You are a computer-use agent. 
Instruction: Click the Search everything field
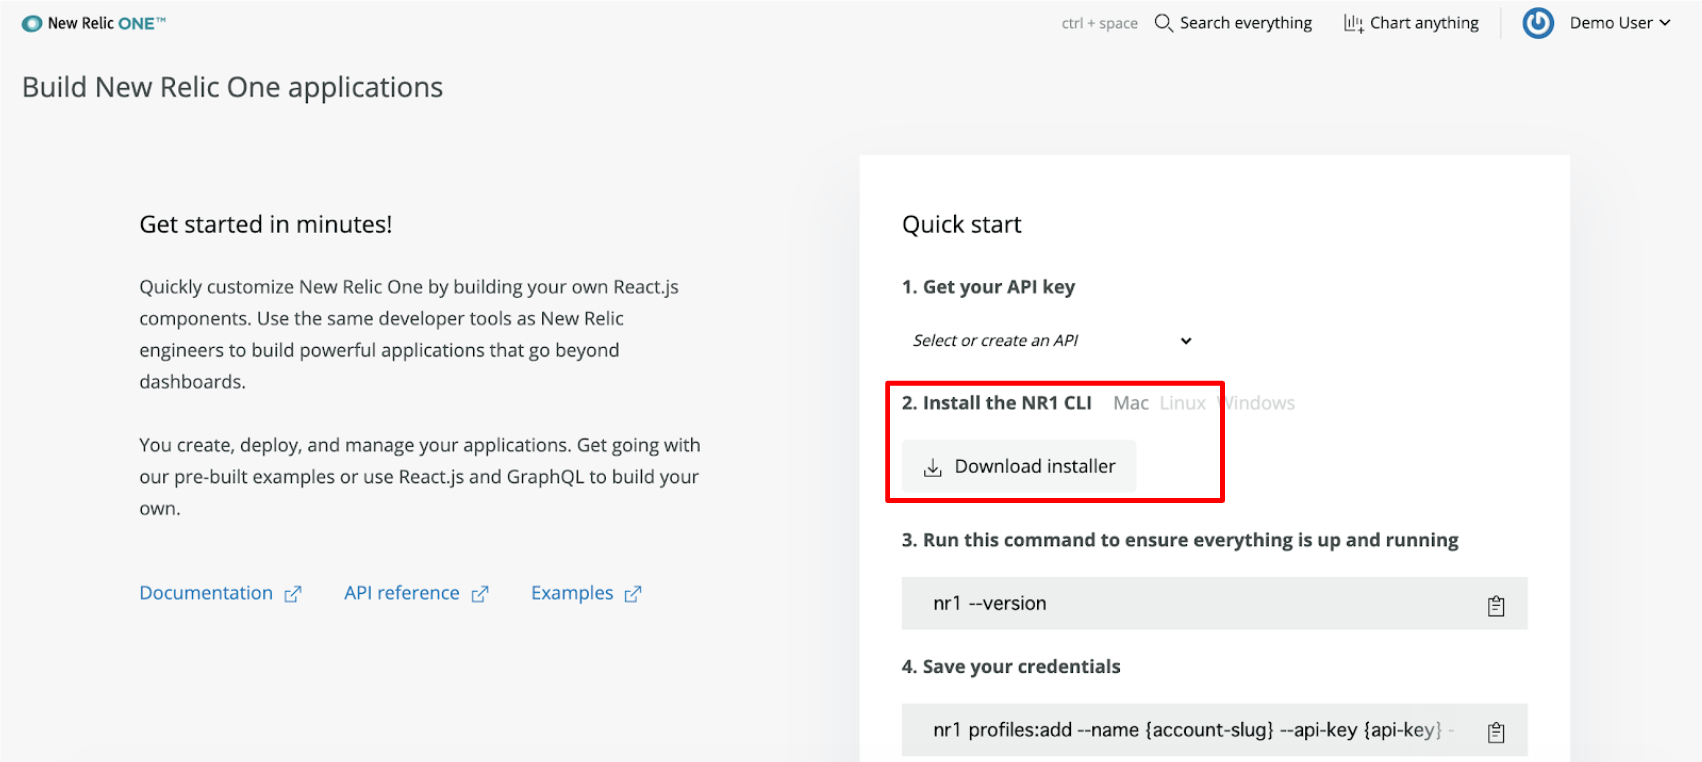pos(1233,23)
